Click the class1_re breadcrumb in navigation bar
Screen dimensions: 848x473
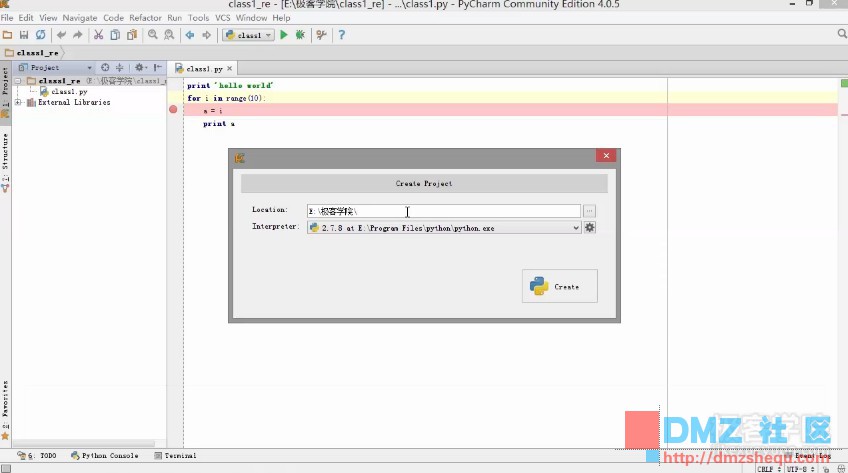(x=32, y=53)
